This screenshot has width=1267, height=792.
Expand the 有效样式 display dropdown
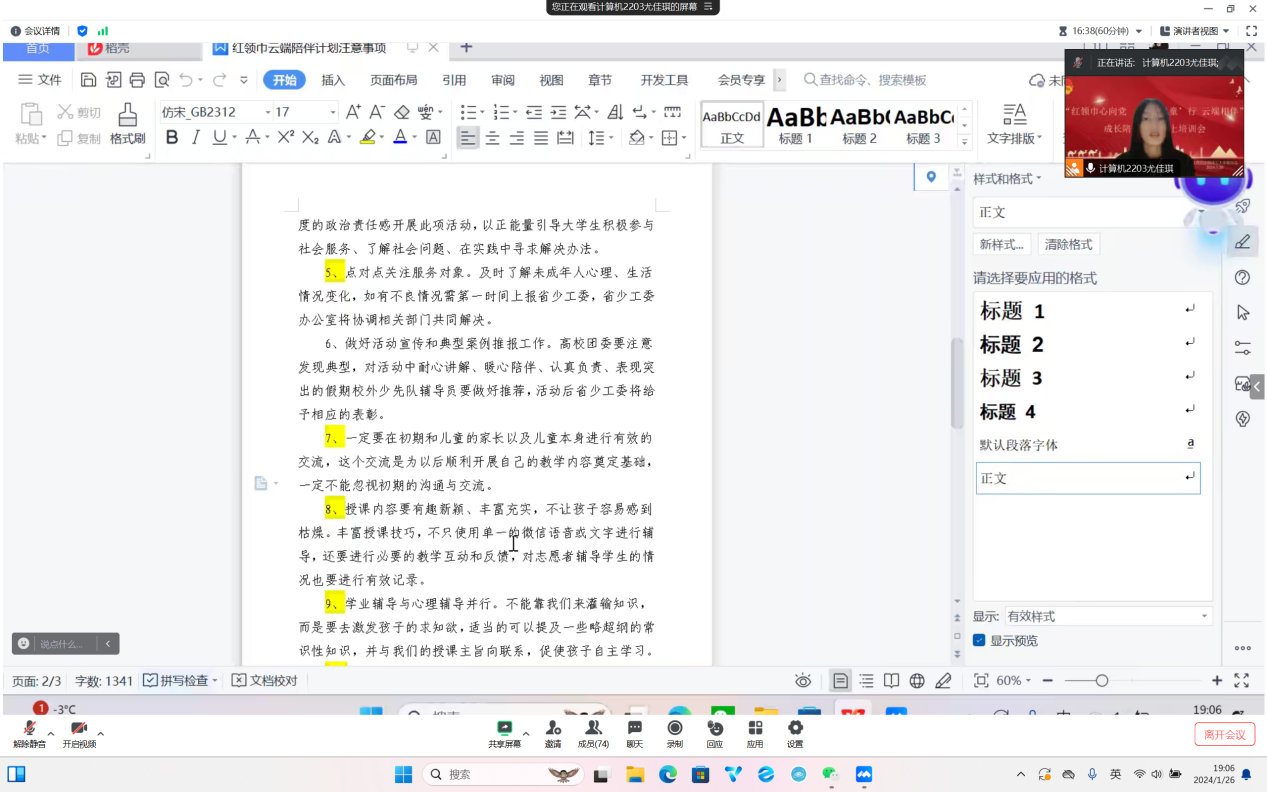click(1108, 616)
